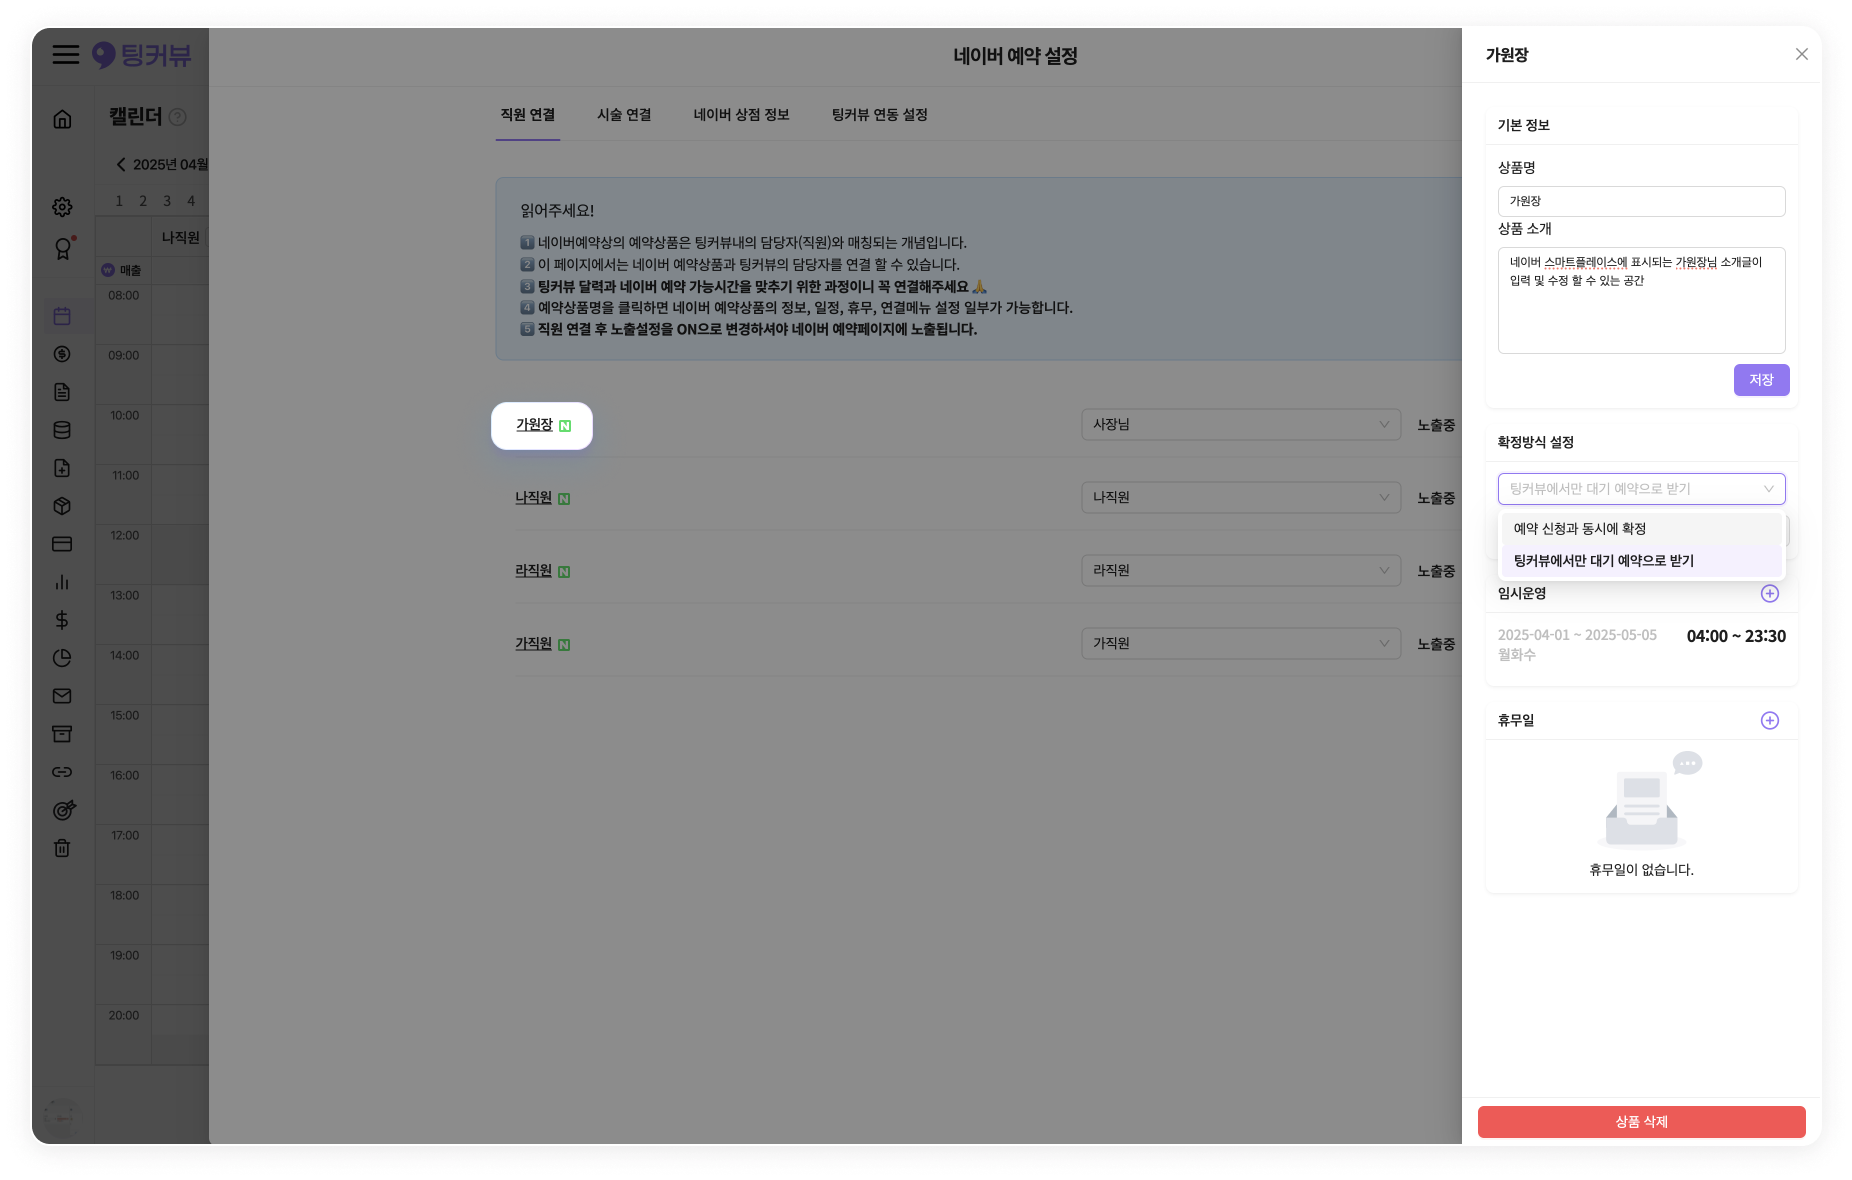
Task: Click 노출중 status for 가원장 row
Action: pyautogui.click(x=1436, y=425)
